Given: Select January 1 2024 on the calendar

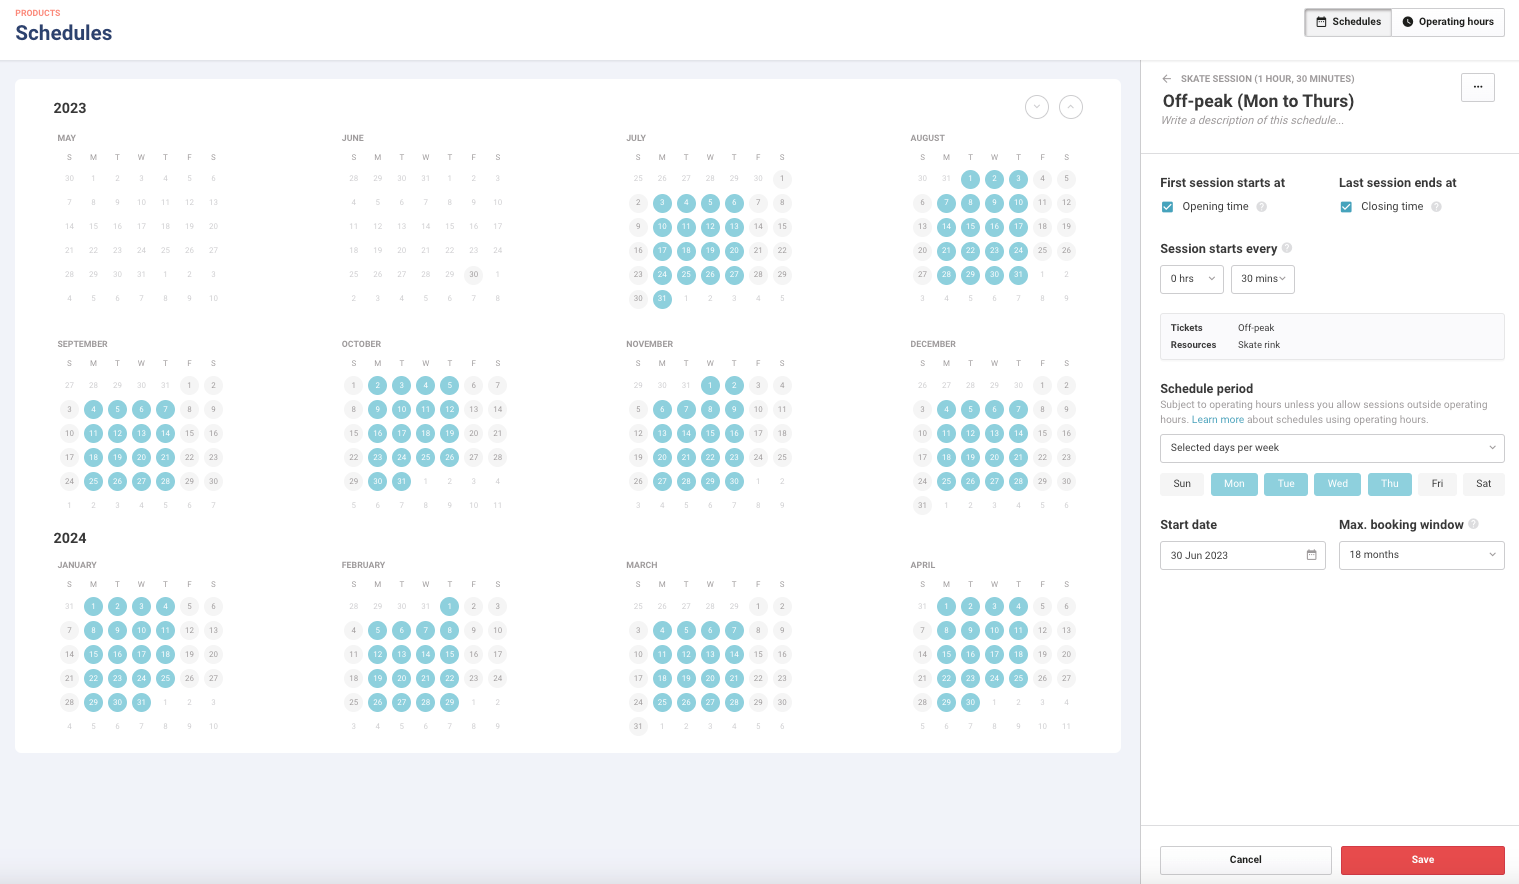Looking at the screenshot, I should (x=93, y=606).
